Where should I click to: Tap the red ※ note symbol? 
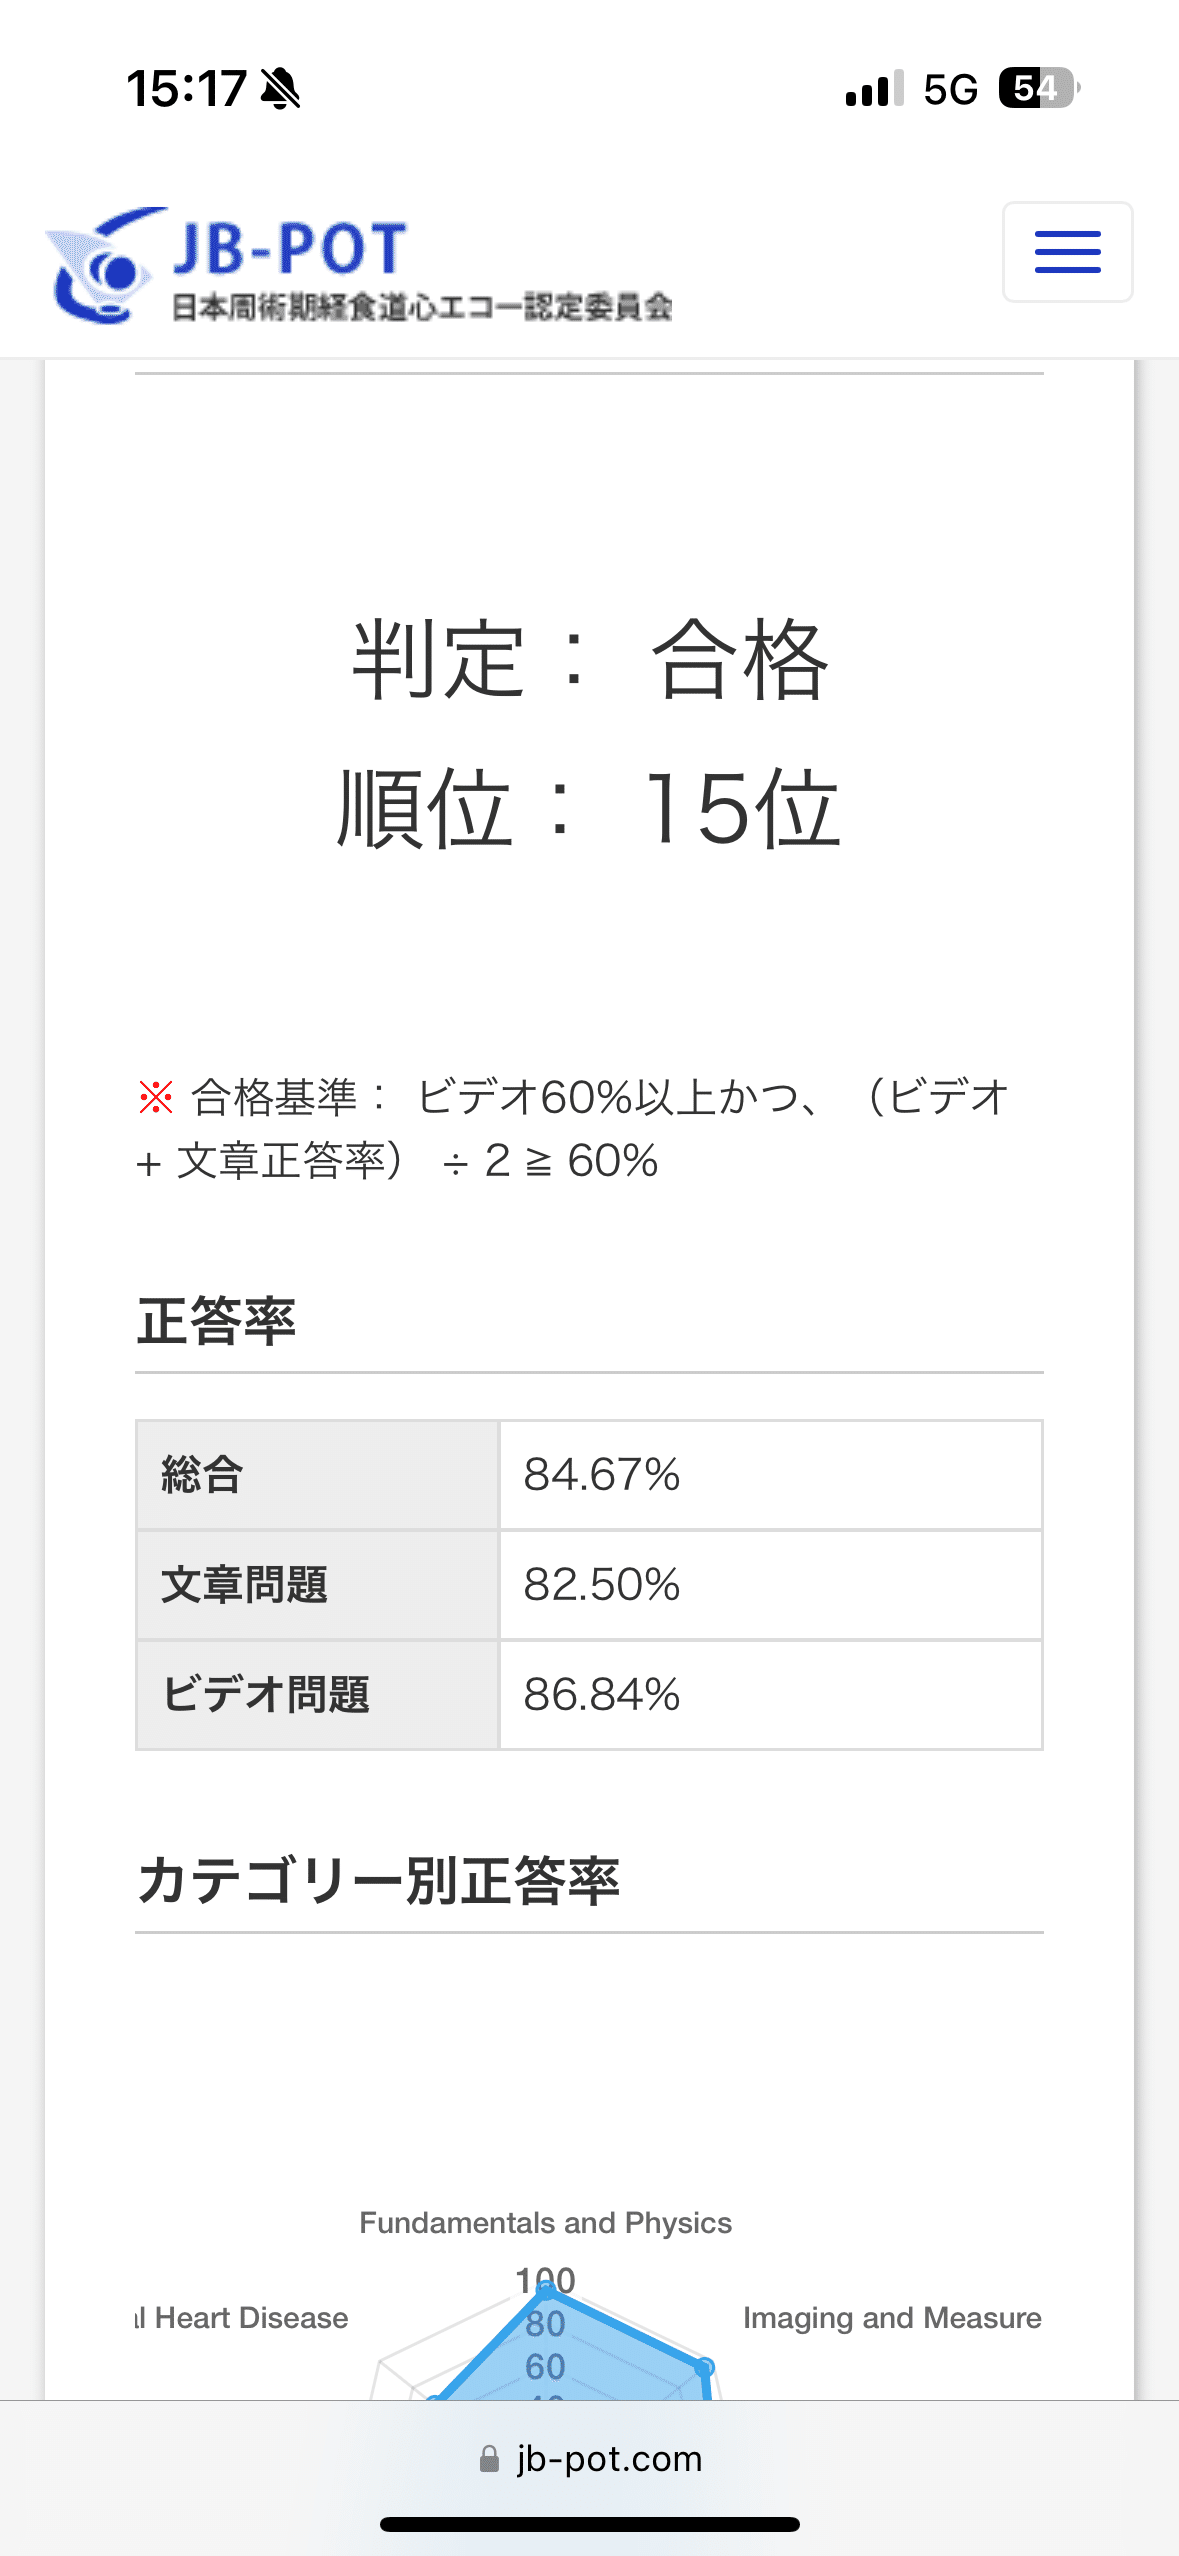[x=156, y=1097]
